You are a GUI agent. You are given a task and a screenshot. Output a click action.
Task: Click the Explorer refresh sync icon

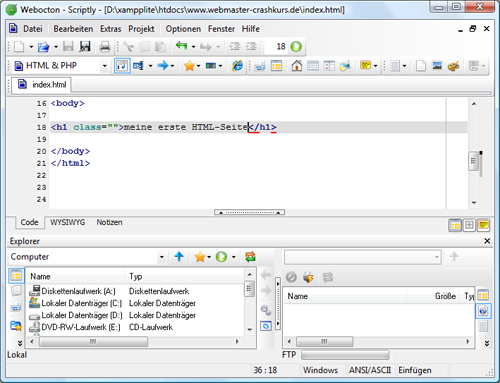tap(250, 257)
